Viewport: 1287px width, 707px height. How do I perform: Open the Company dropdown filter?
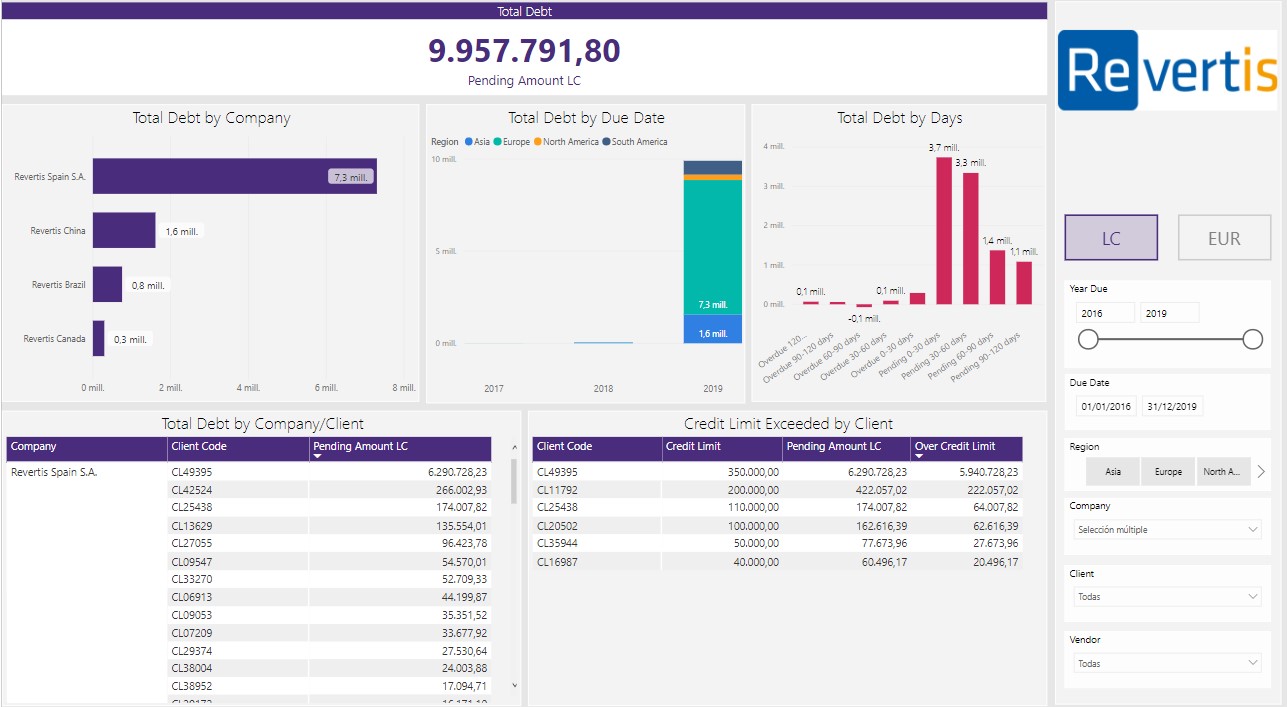point(1167,530)
